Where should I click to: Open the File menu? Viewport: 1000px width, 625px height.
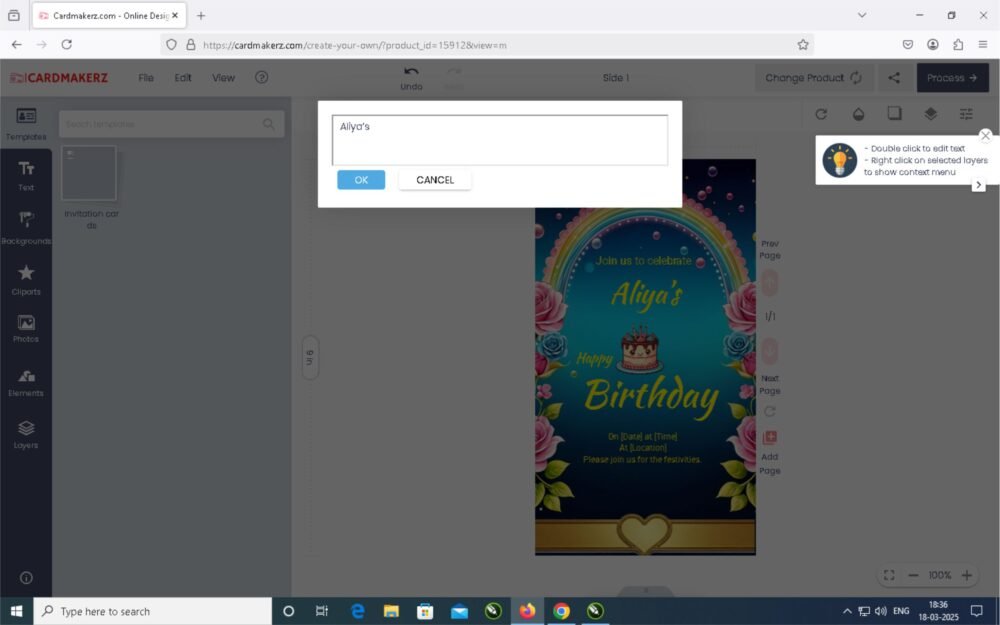point(146,78)
